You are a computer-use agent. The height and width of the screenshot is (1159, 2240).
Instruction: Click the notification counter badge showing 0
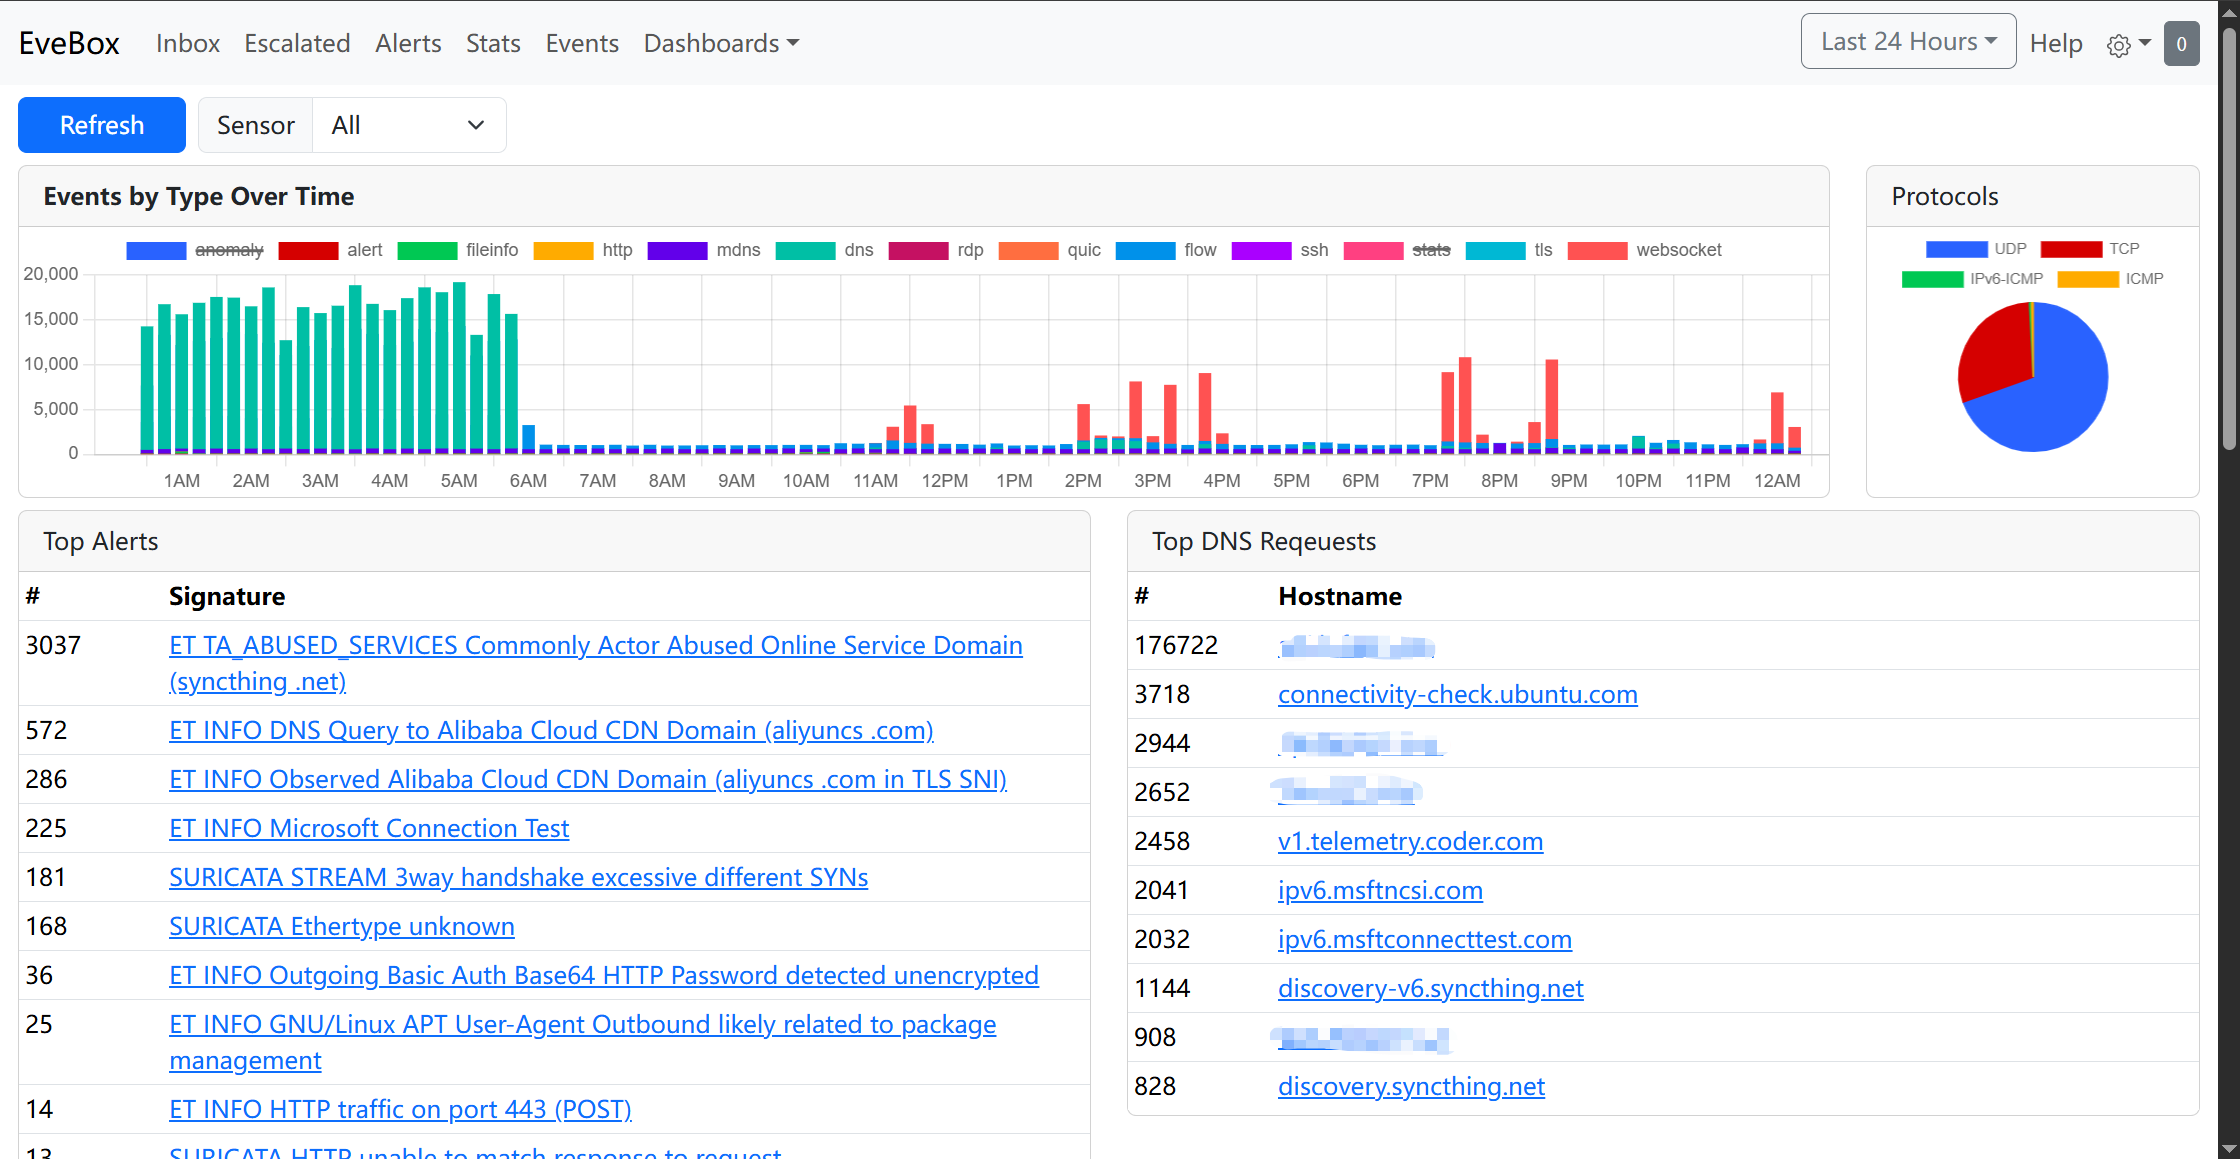(x=2181, y=44)
